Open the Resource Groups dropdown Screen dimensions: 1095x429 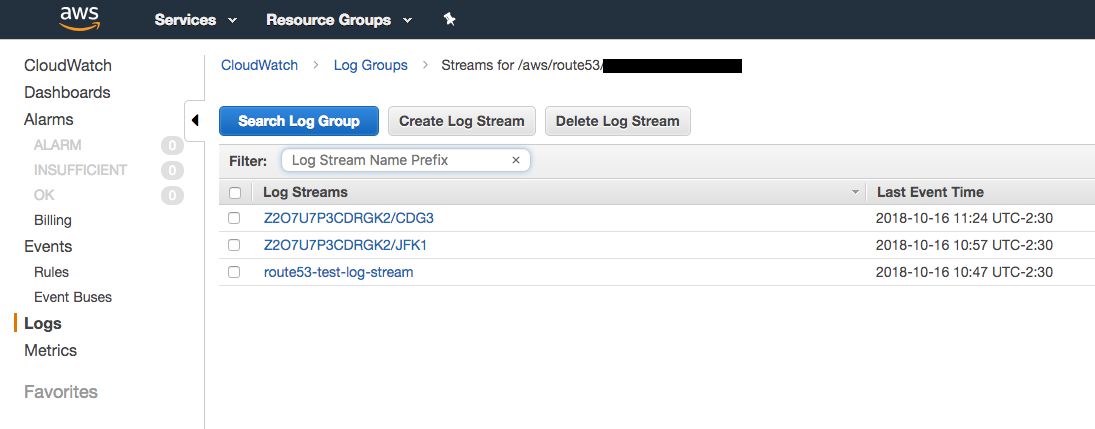(339, 20)
